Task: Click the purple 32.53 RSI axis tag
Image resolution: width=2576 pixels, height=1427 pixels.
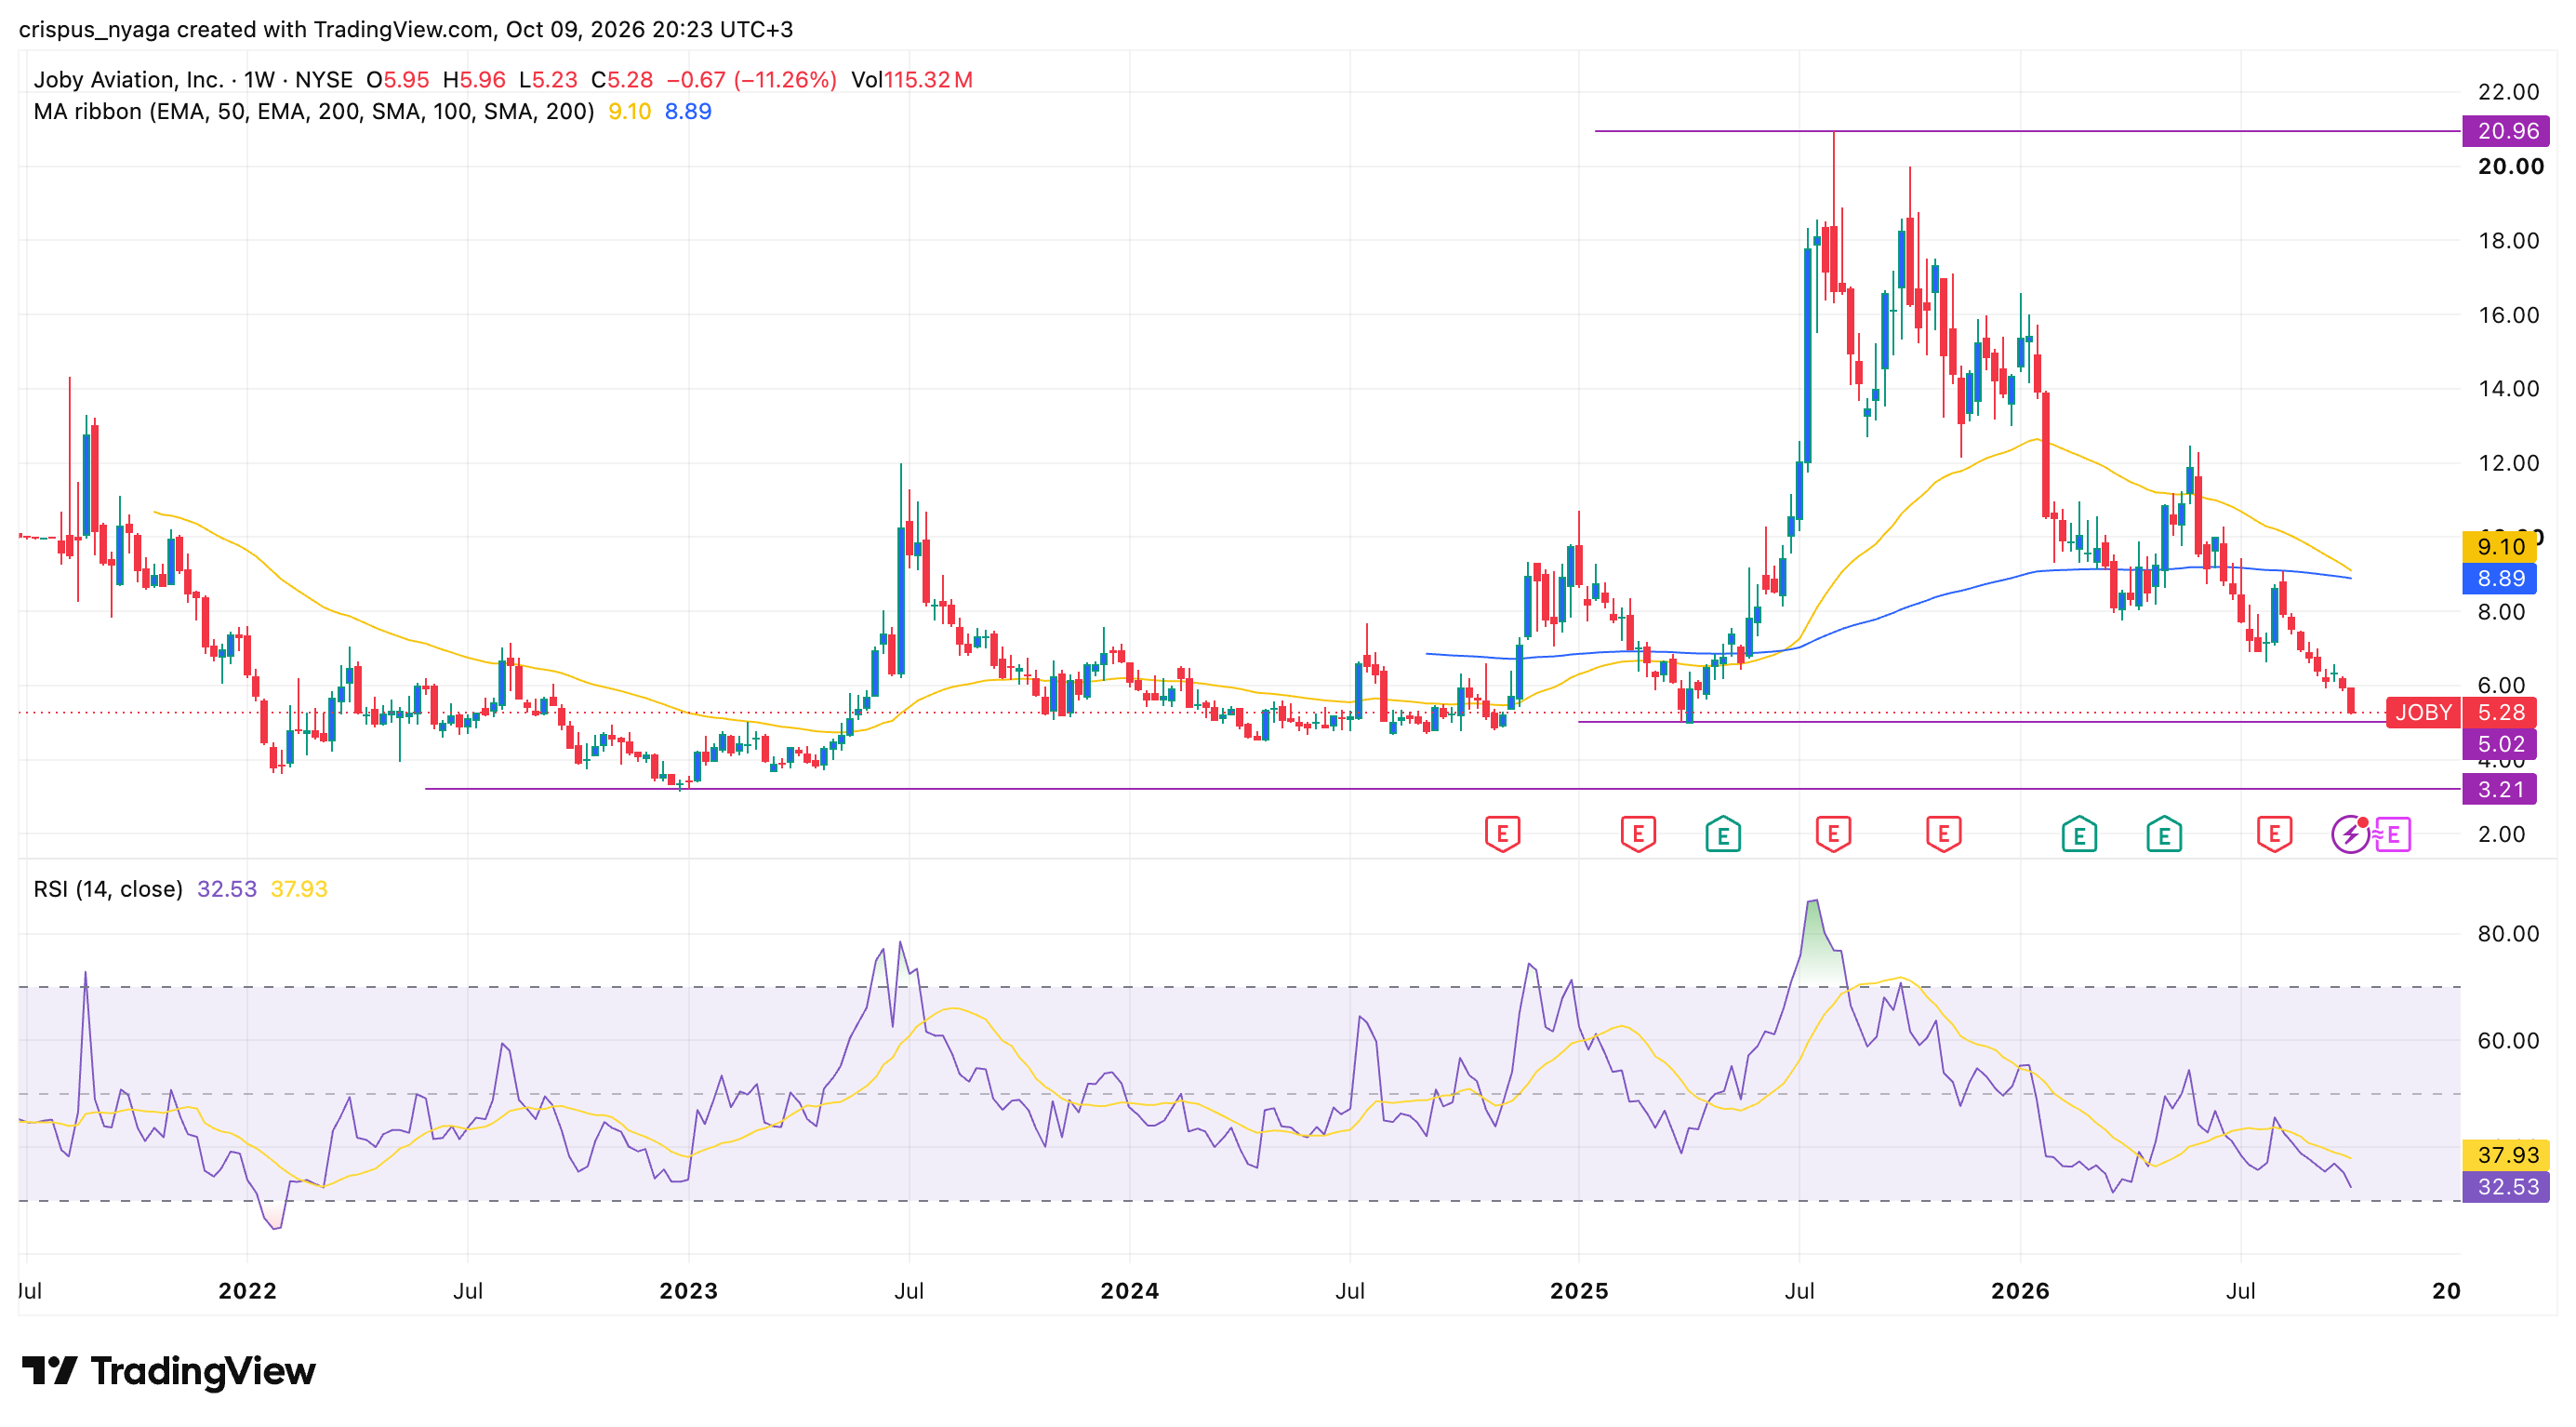Action: tap(2506, 1187)
